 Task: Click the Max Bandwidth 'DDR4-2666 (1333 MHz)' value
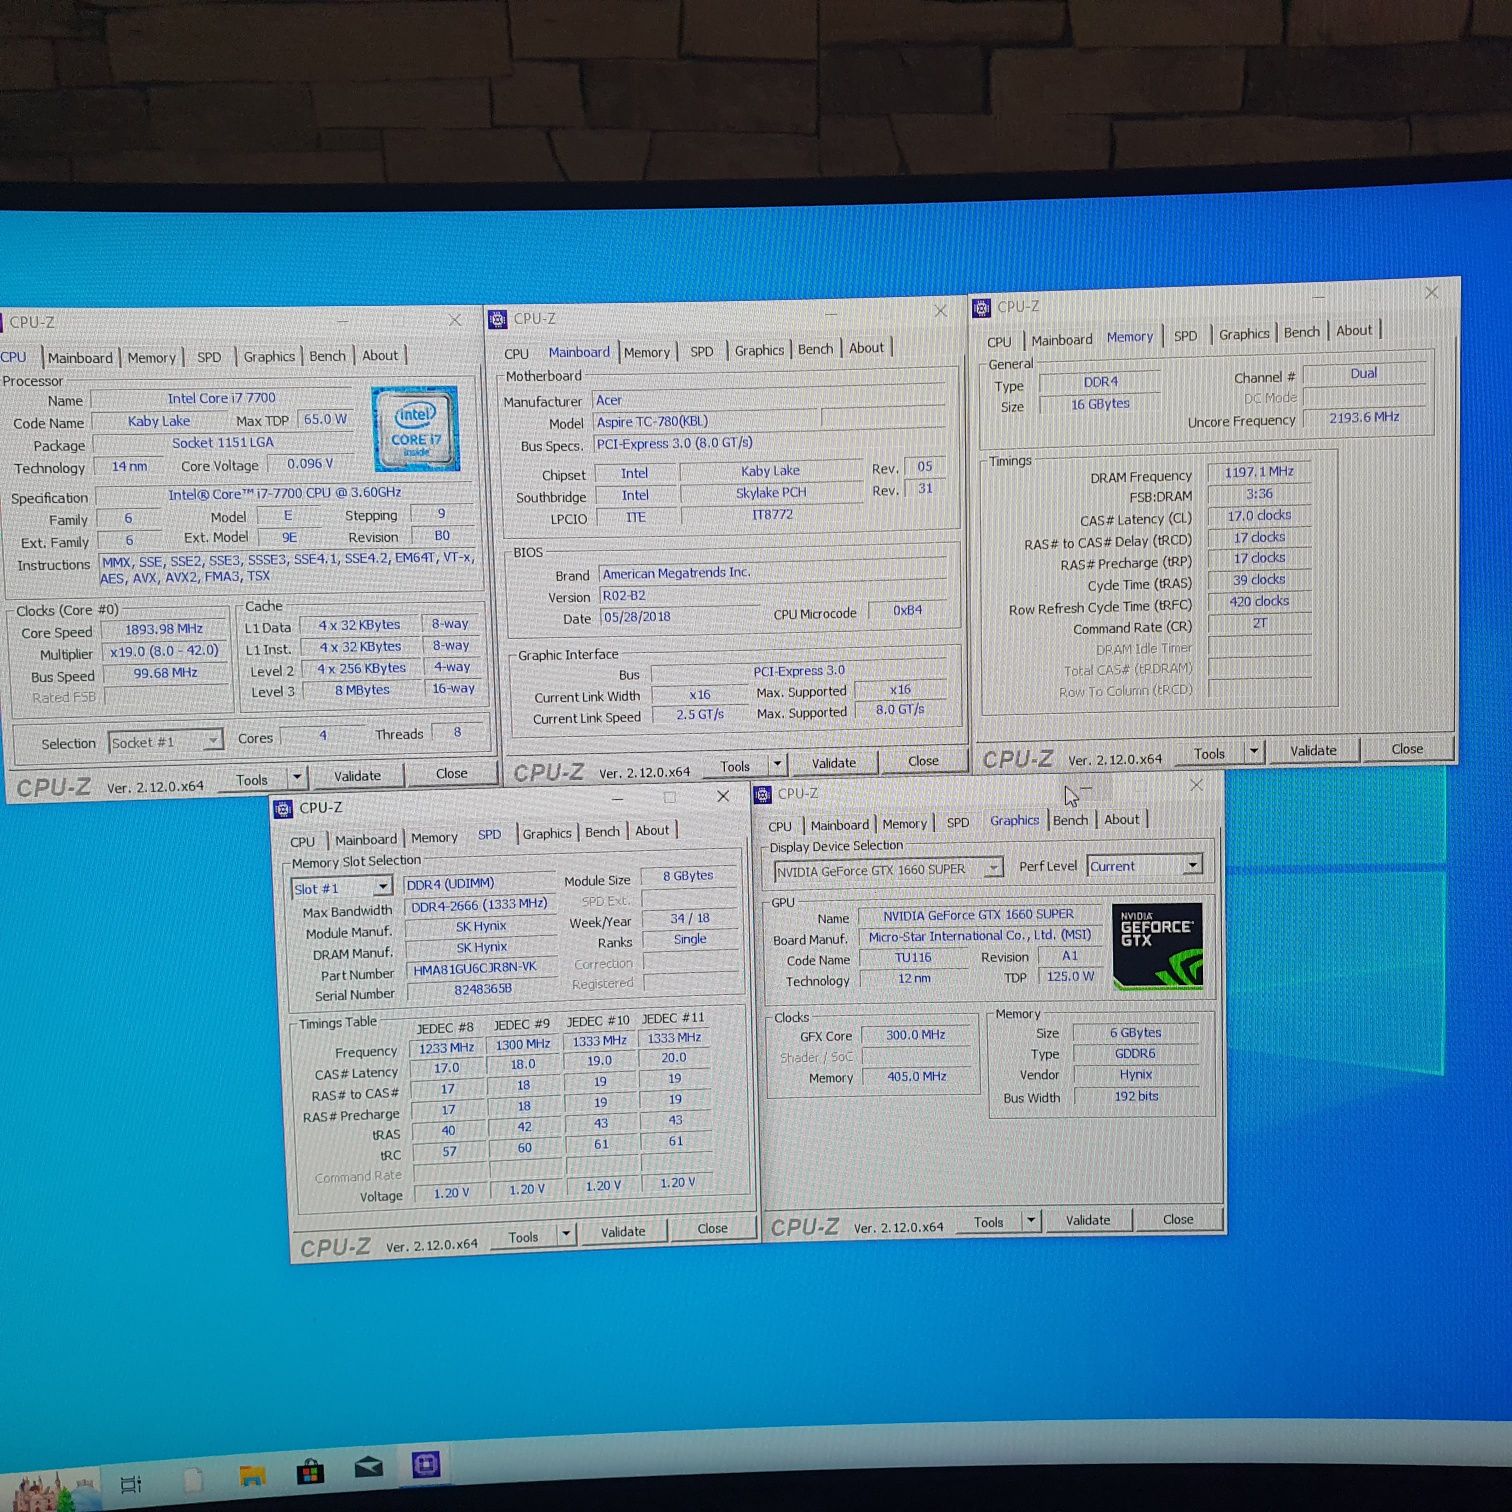[479, 905]
